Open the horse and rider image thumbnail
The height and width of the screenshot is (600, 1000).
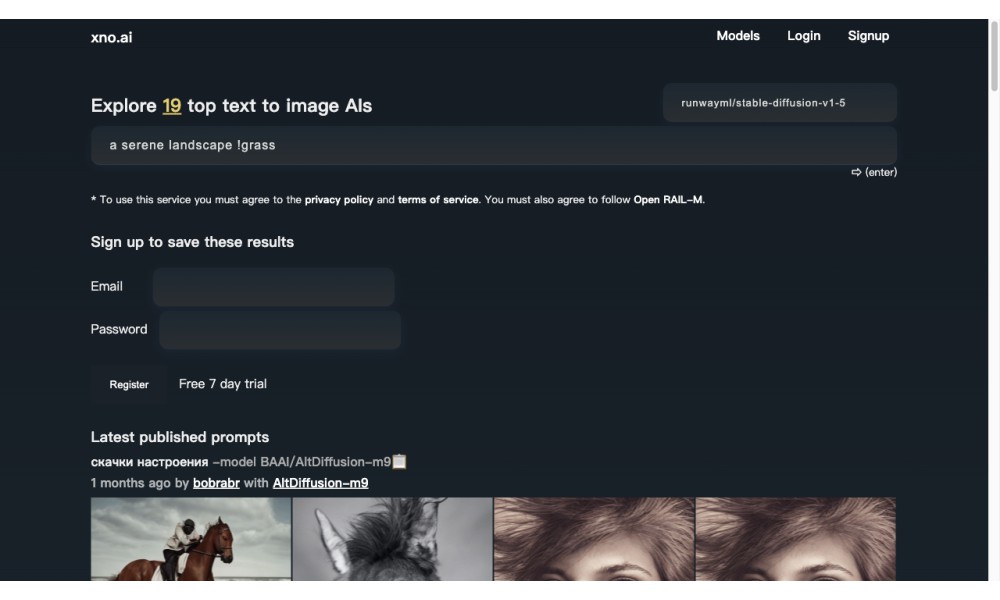[191, 539]
